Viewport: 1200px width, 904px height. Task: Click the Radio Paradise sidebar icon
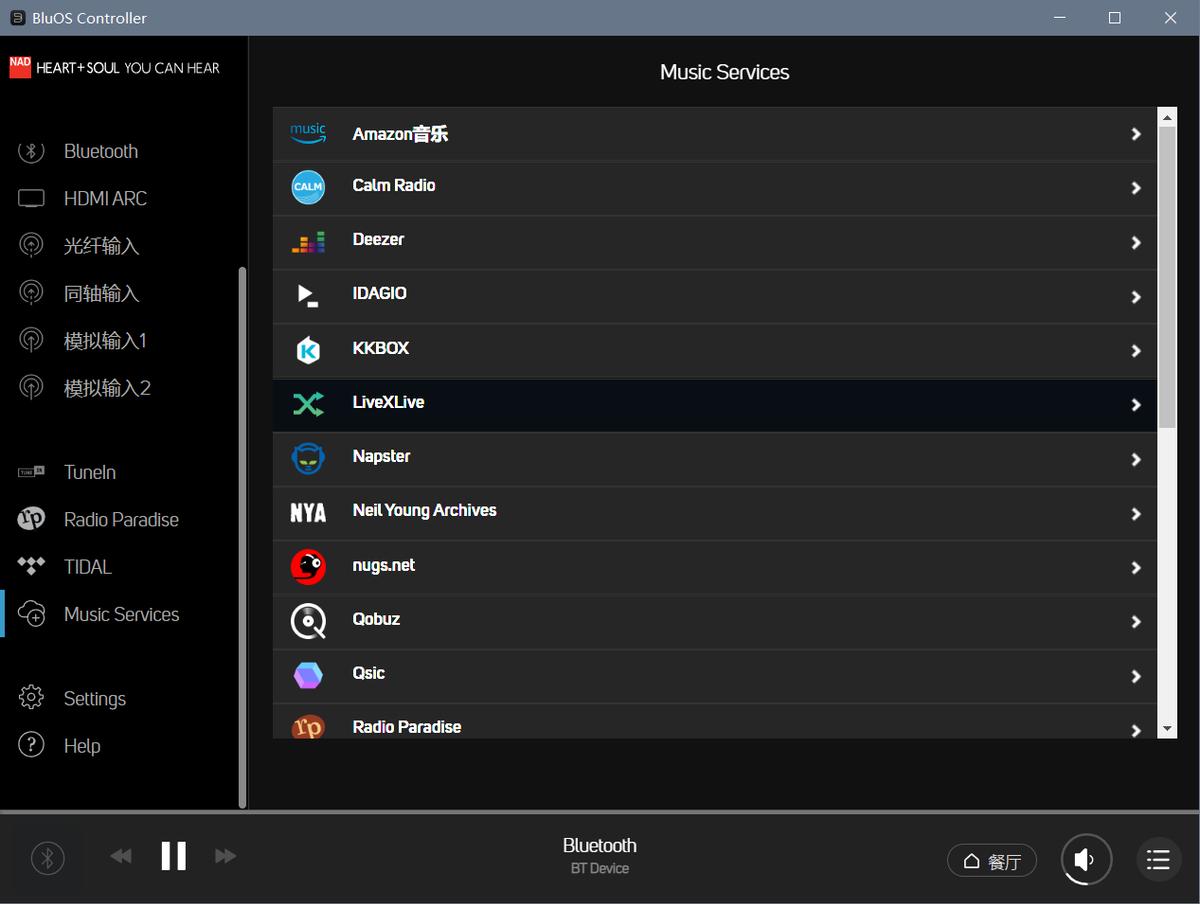pos(31,519)
